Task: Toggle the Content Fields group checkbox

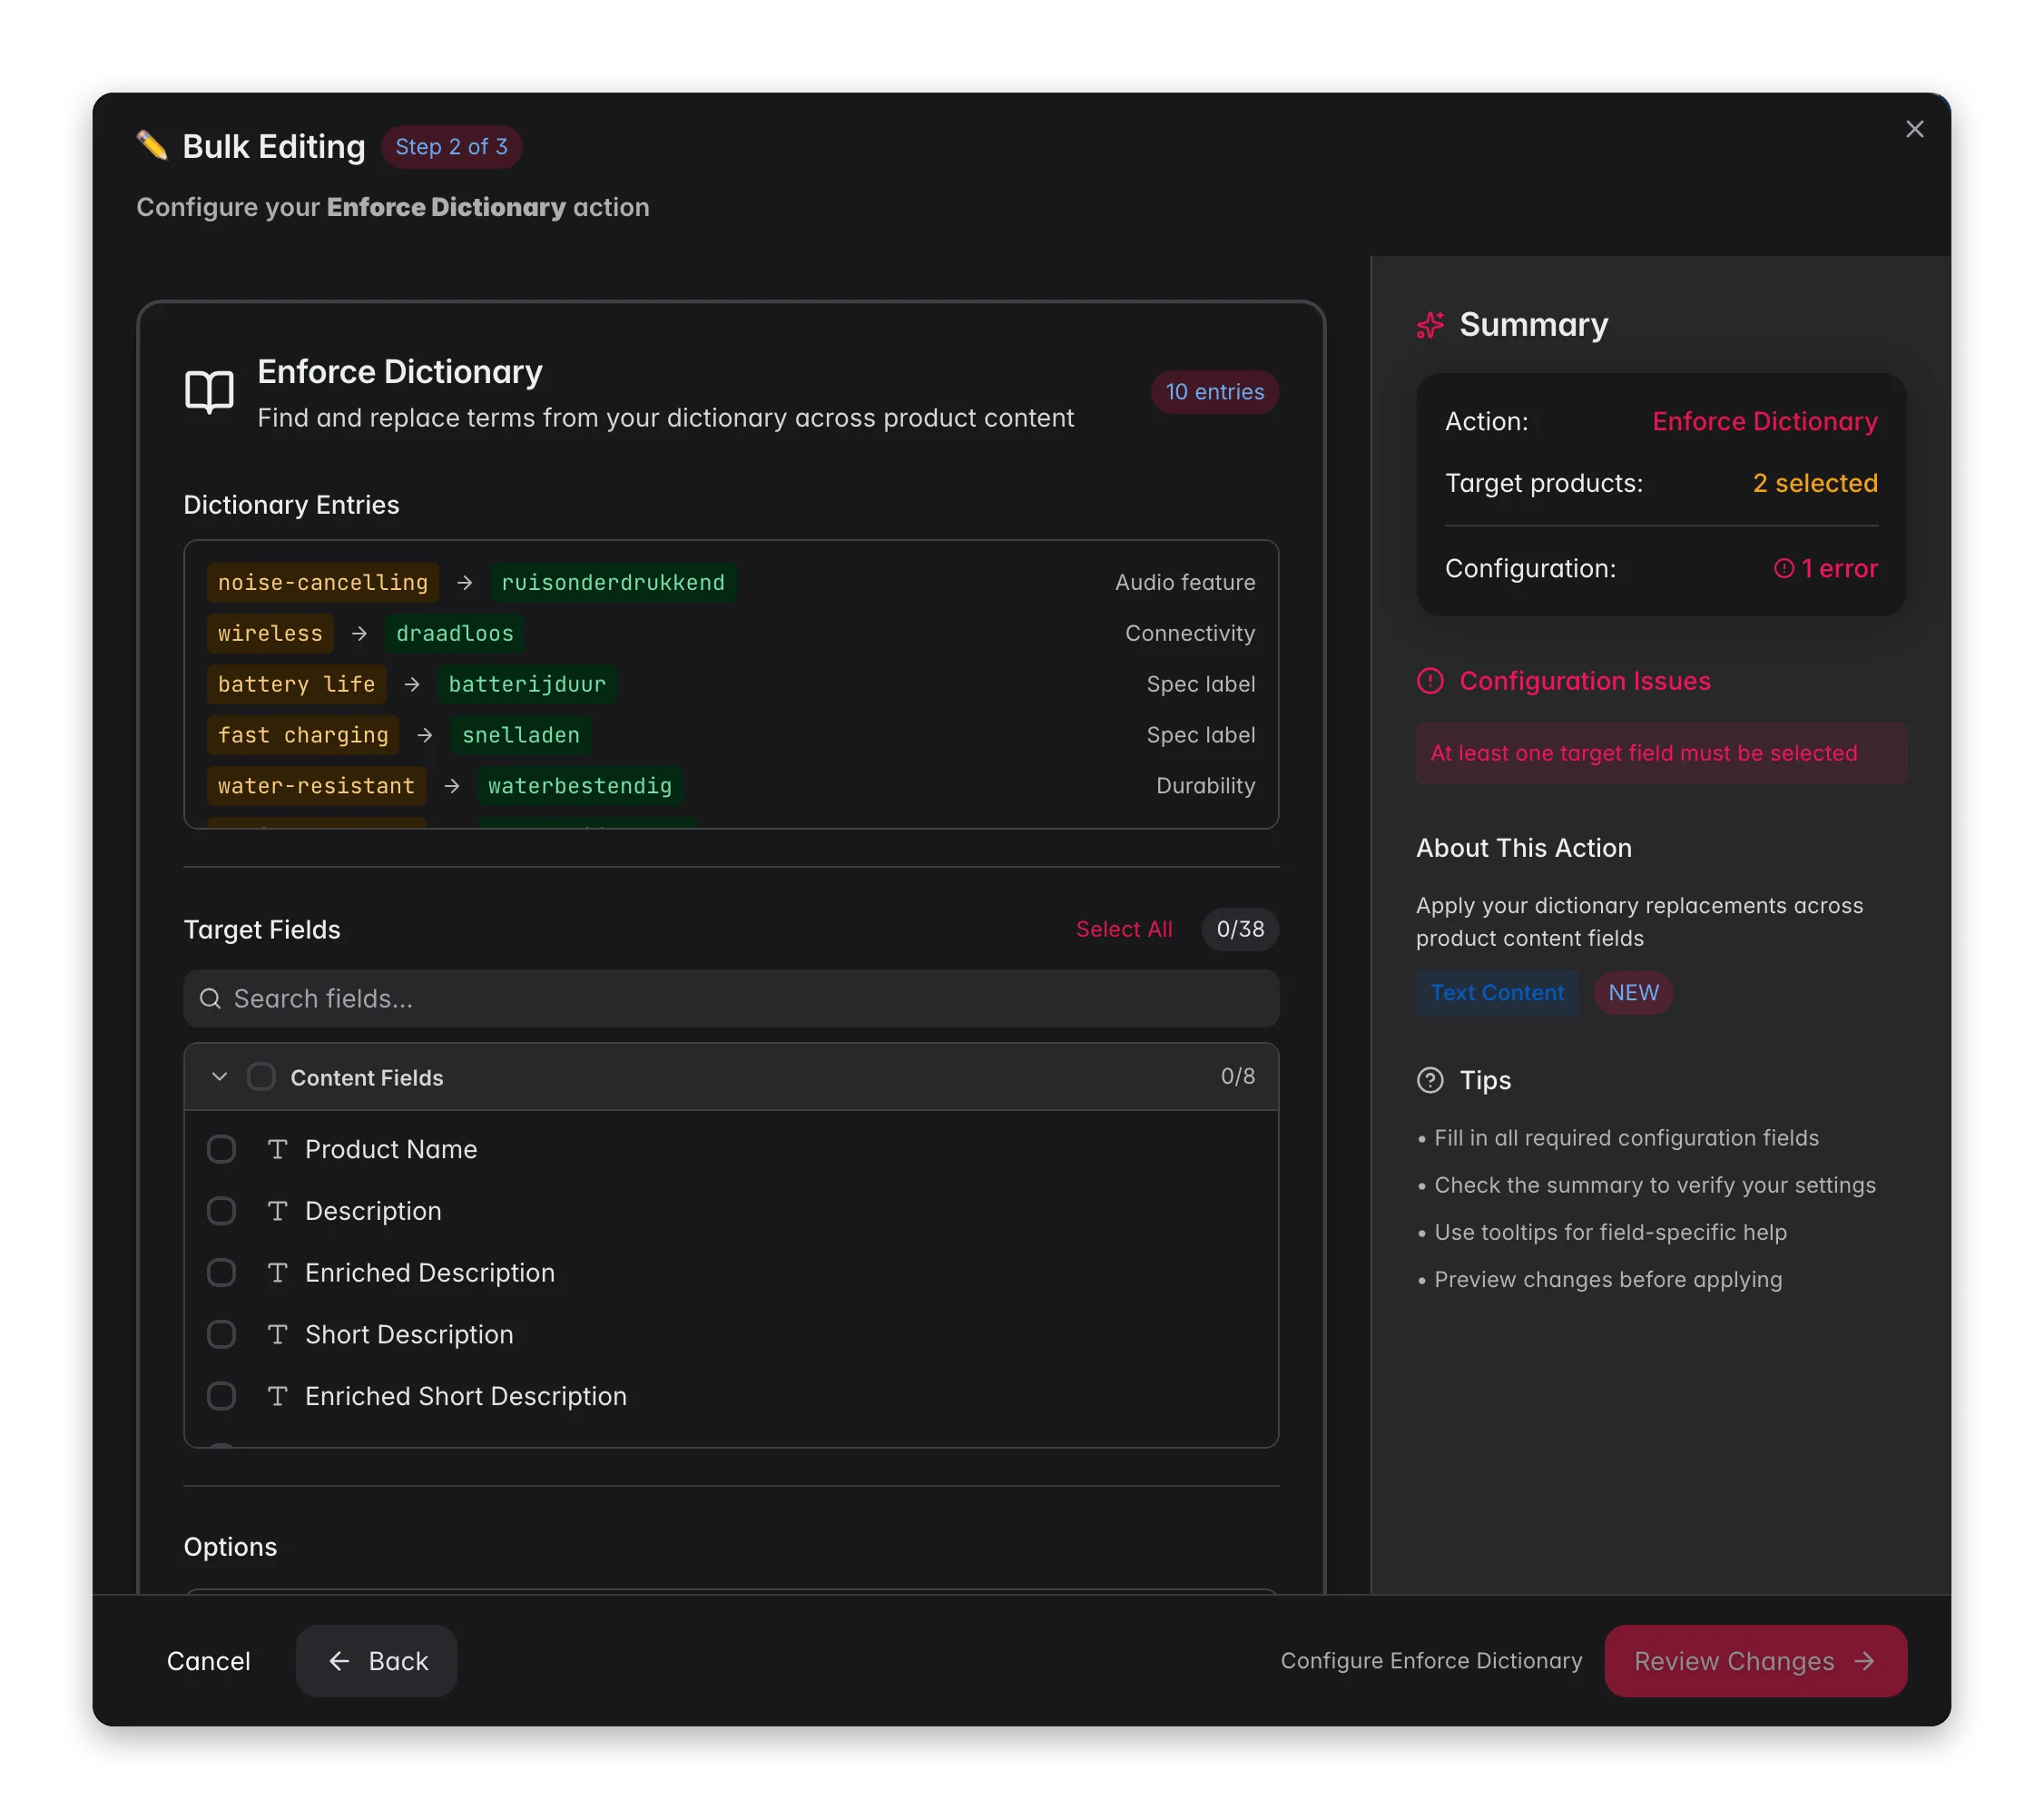Action: coord(261,1077)
